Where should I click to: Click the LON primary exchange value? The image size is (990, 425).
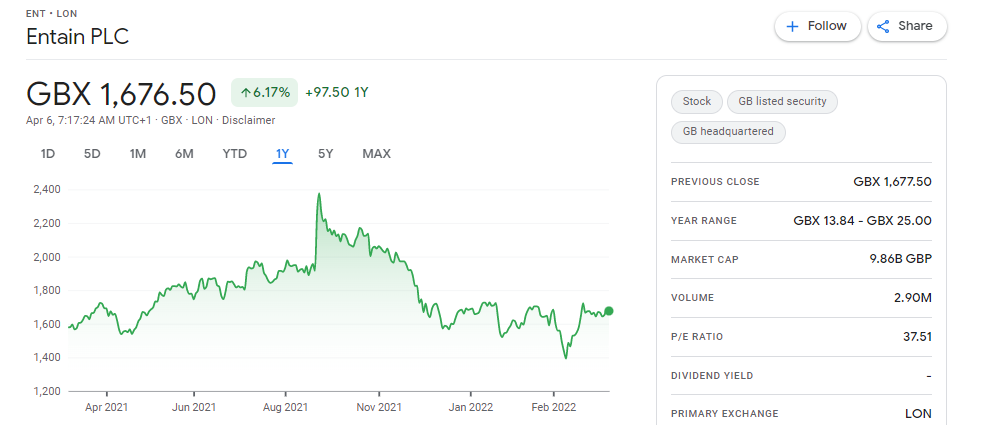[x=918, y=414]
